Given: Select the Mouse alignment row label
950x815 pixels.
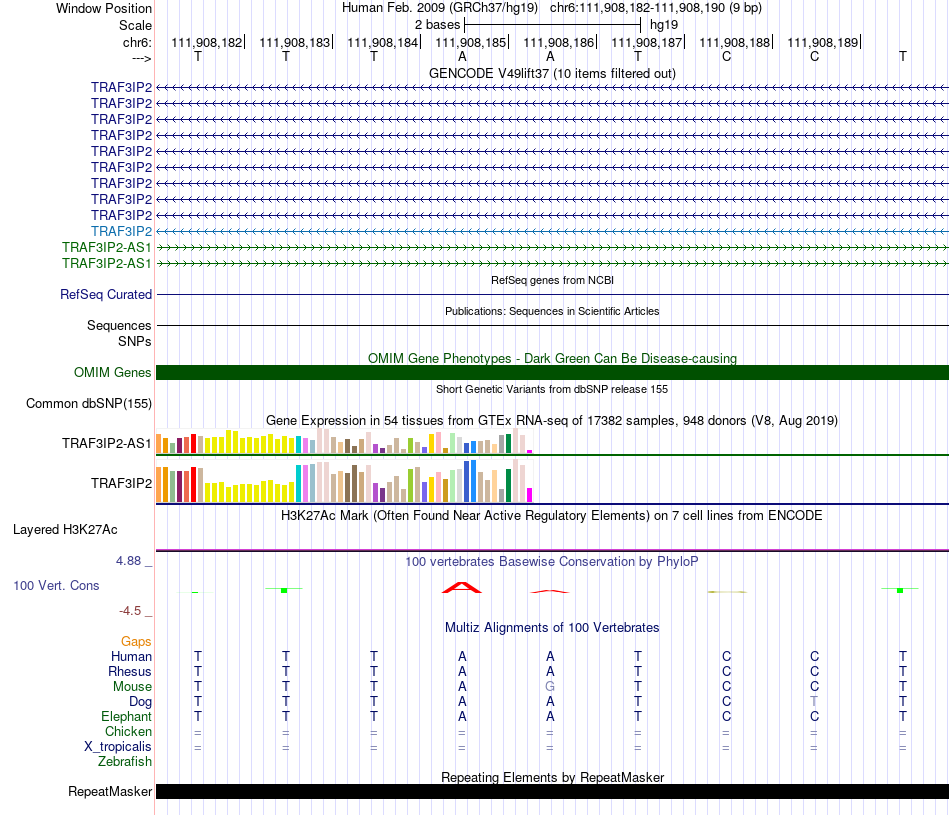Looking at the screenshot, I should [132, 687].
